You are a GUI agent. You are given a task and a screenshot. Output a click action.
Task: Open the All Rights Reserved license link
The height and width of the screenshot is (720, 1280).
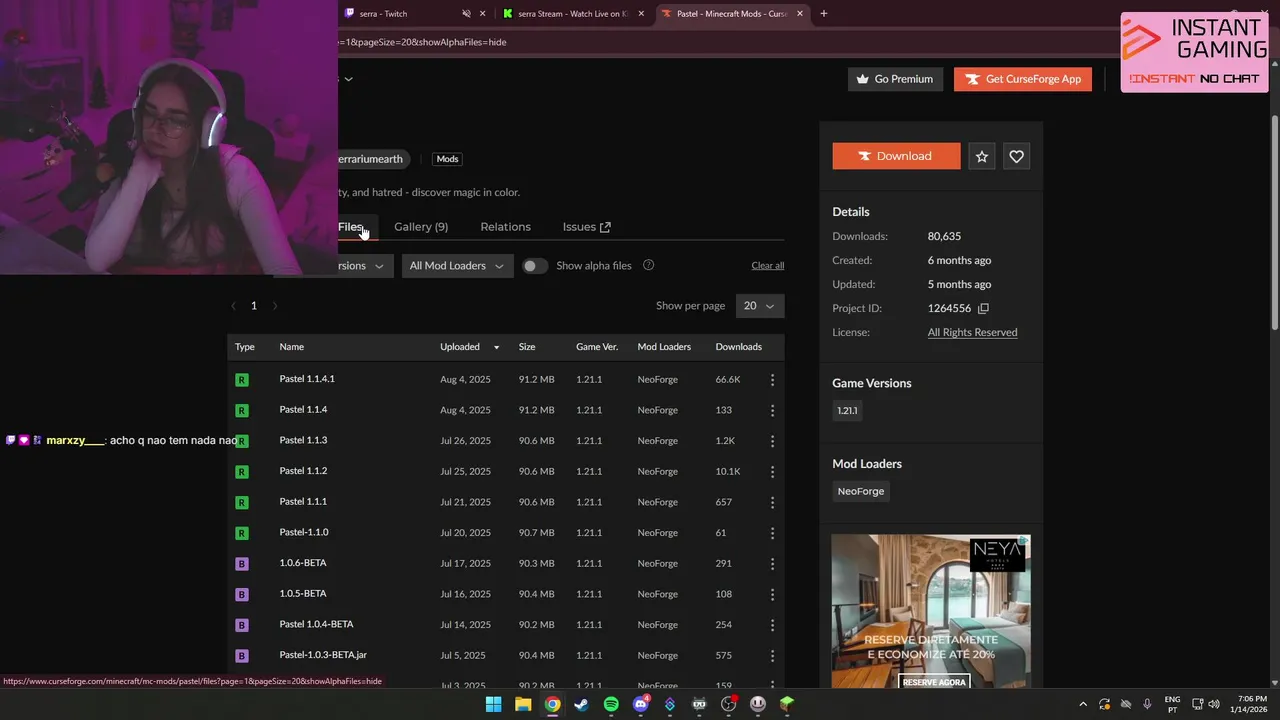[972, 332]
